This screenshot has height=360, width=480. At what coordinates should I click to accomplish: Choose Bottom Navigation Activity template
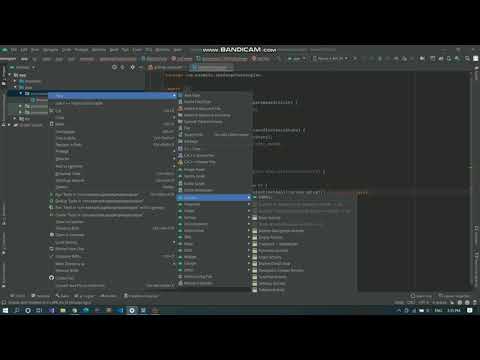coord(281,231)
